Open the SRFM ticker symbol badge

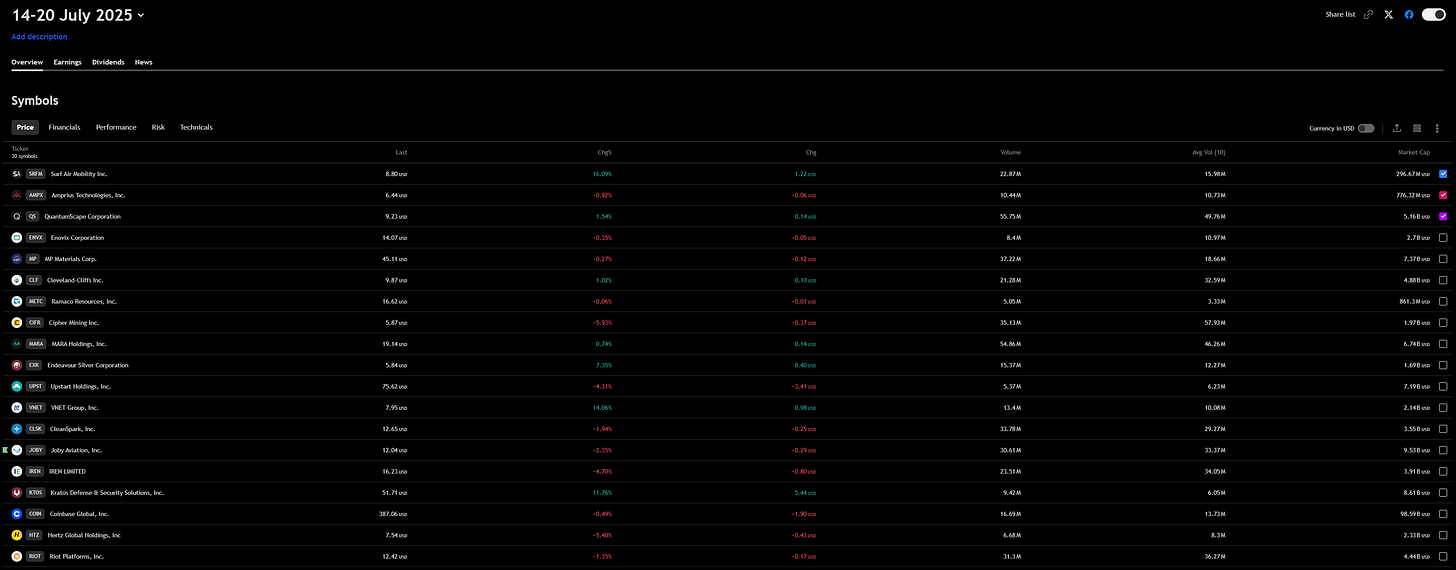(x=36, y=174)
